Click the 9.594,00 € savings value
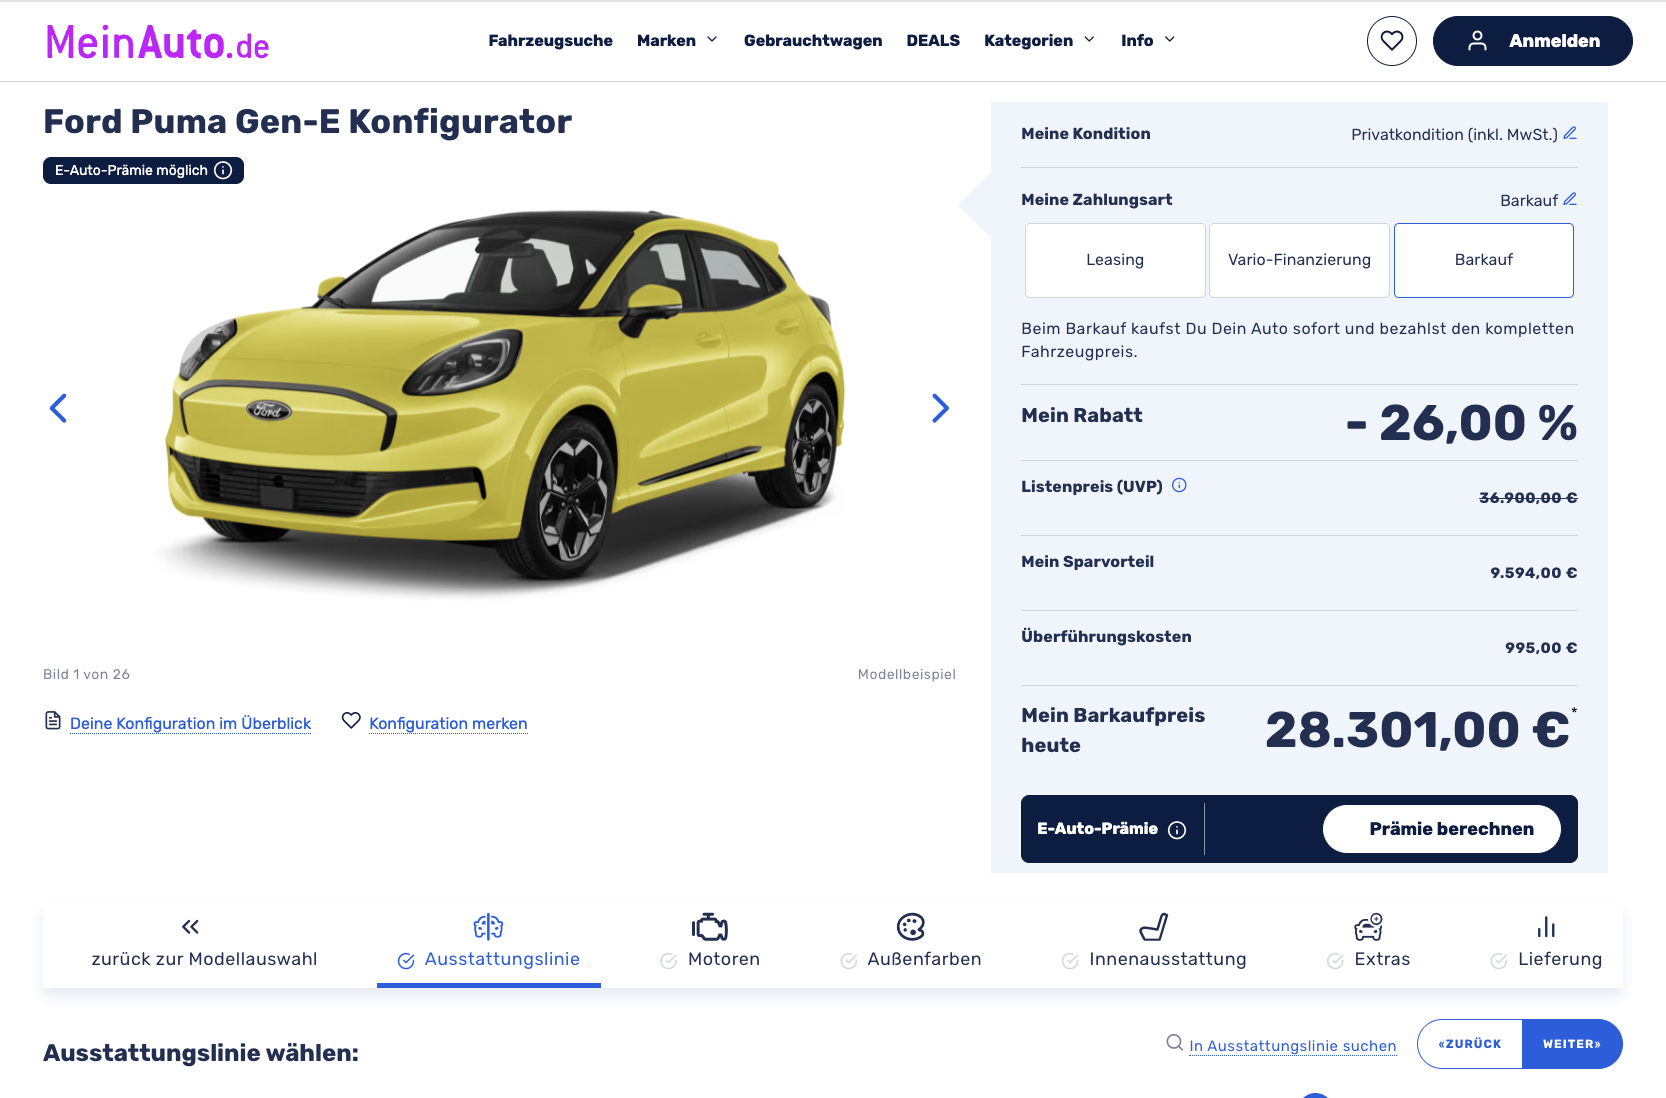1666x1098 pixels. tap(1534, 573)
